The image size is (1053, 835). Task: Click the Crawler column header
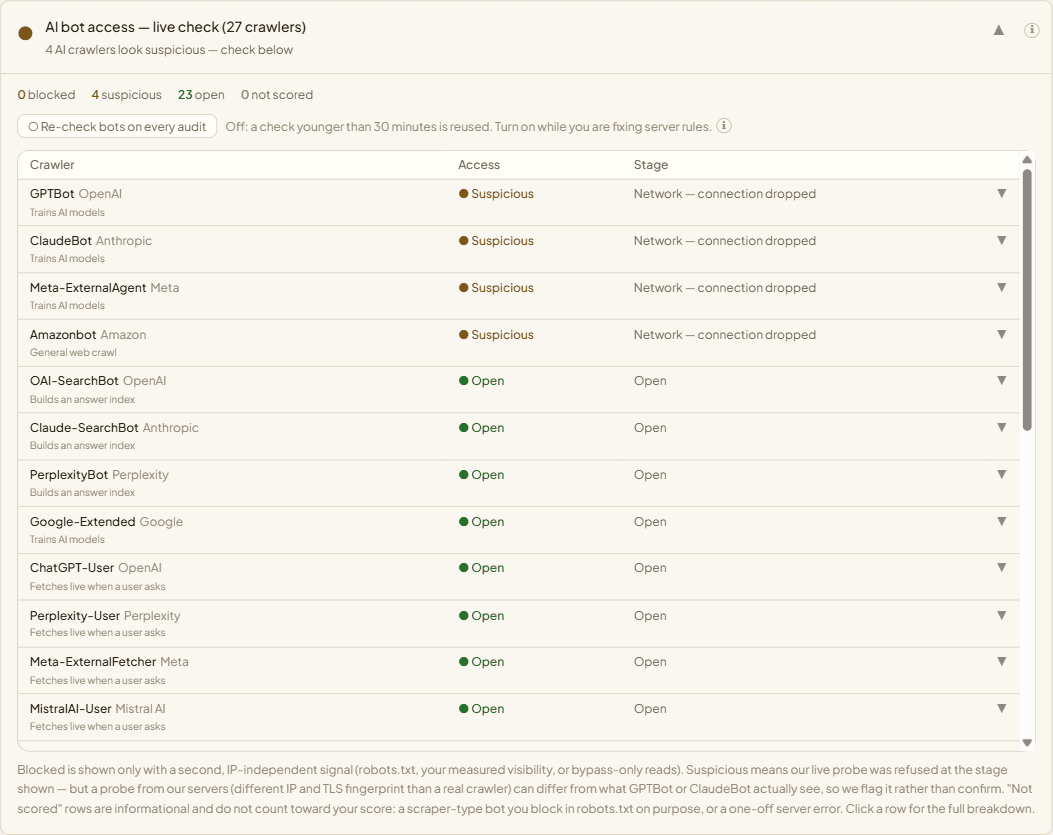tap(52, 165)
